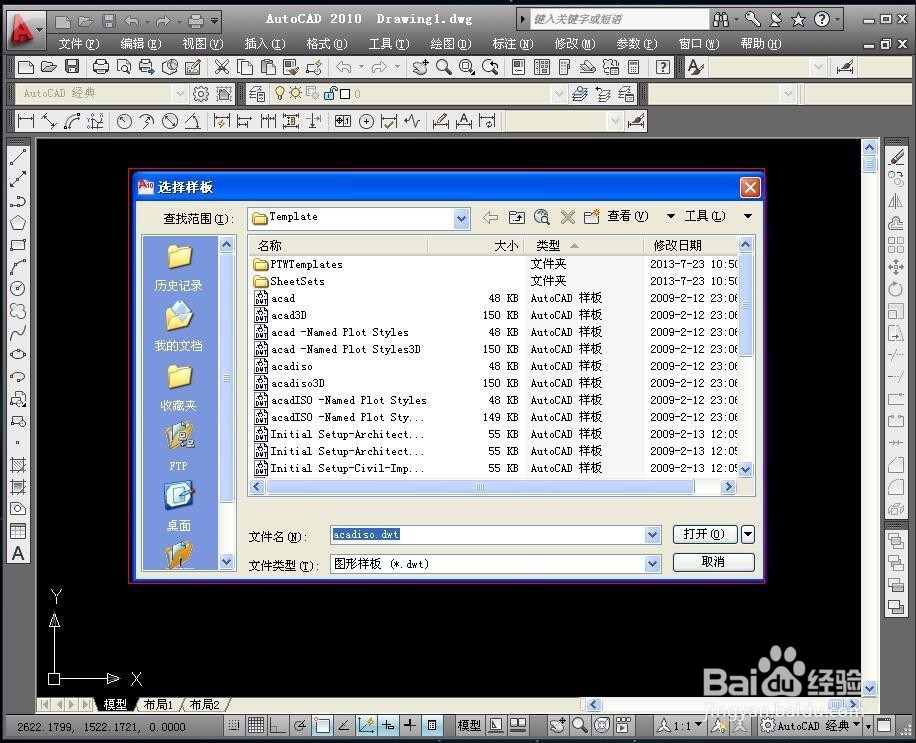Click Back arrow icon in template dialog
Screen dimensions: 916x743
pos(491,217)
